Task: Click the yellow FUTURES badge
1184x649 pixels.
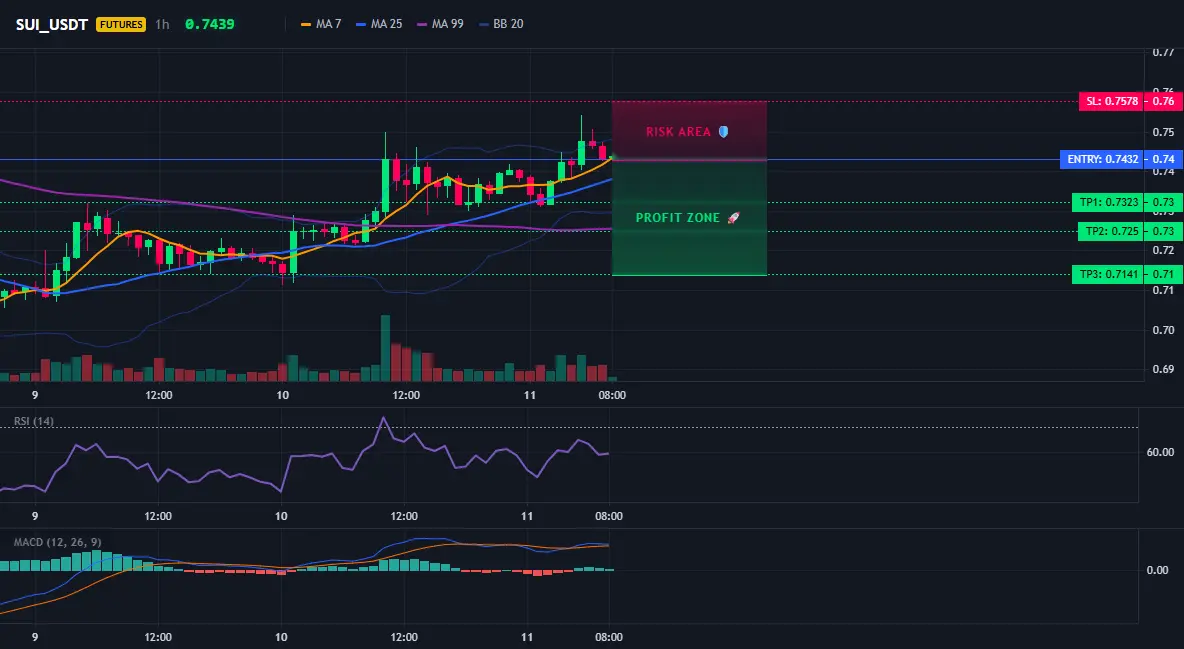Action: click(121, 24)
